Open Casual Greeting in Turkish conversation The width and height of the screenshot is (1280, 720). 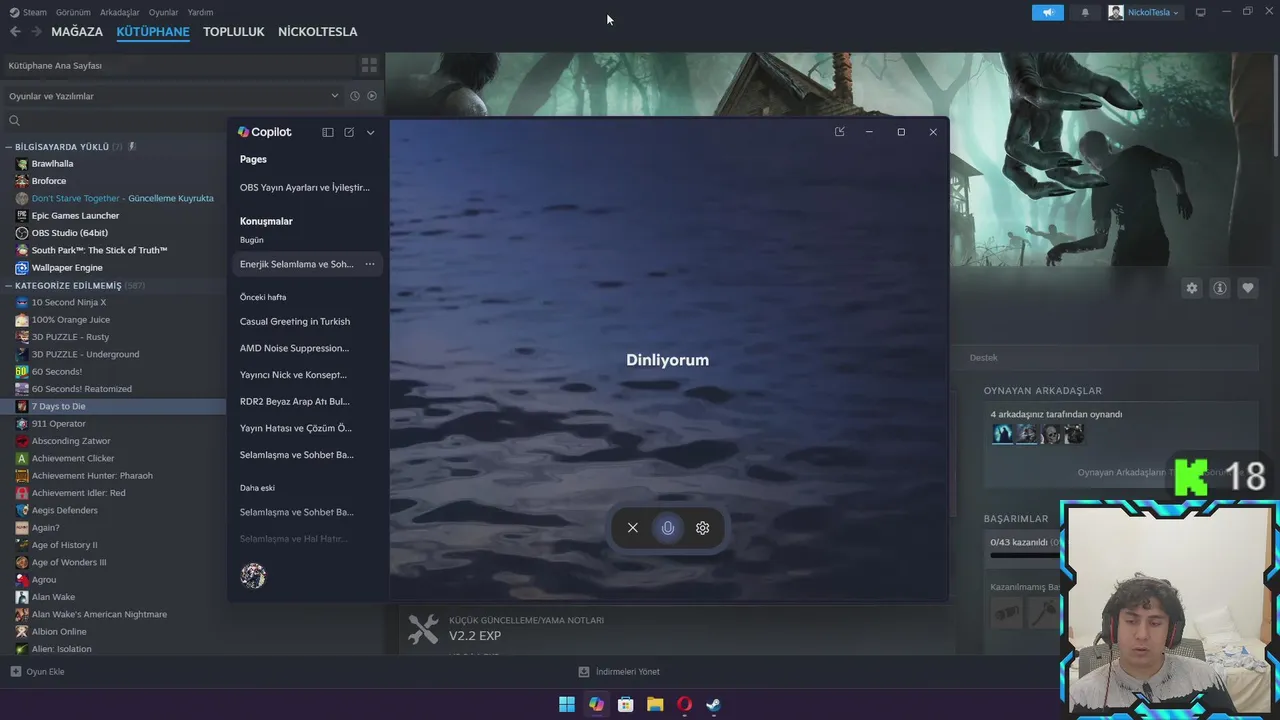(295, 321)
